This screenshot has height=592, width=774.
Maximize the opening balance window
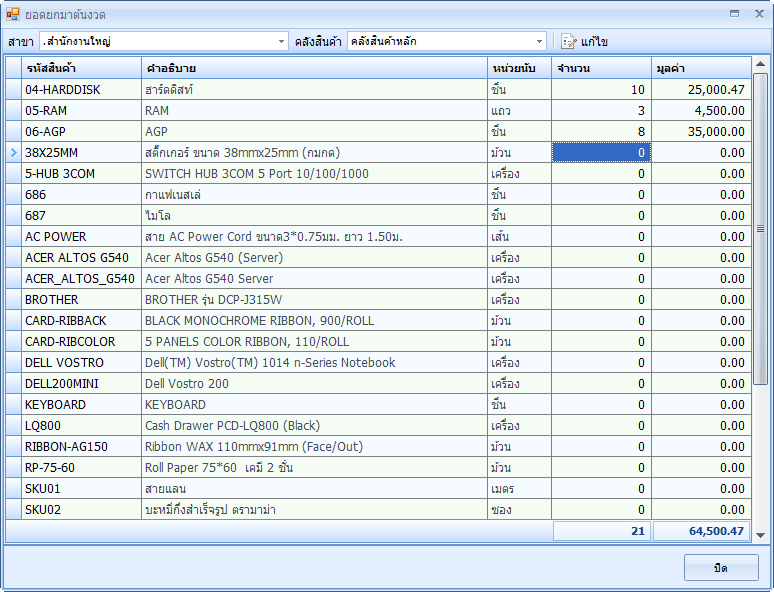coord(735,14)
